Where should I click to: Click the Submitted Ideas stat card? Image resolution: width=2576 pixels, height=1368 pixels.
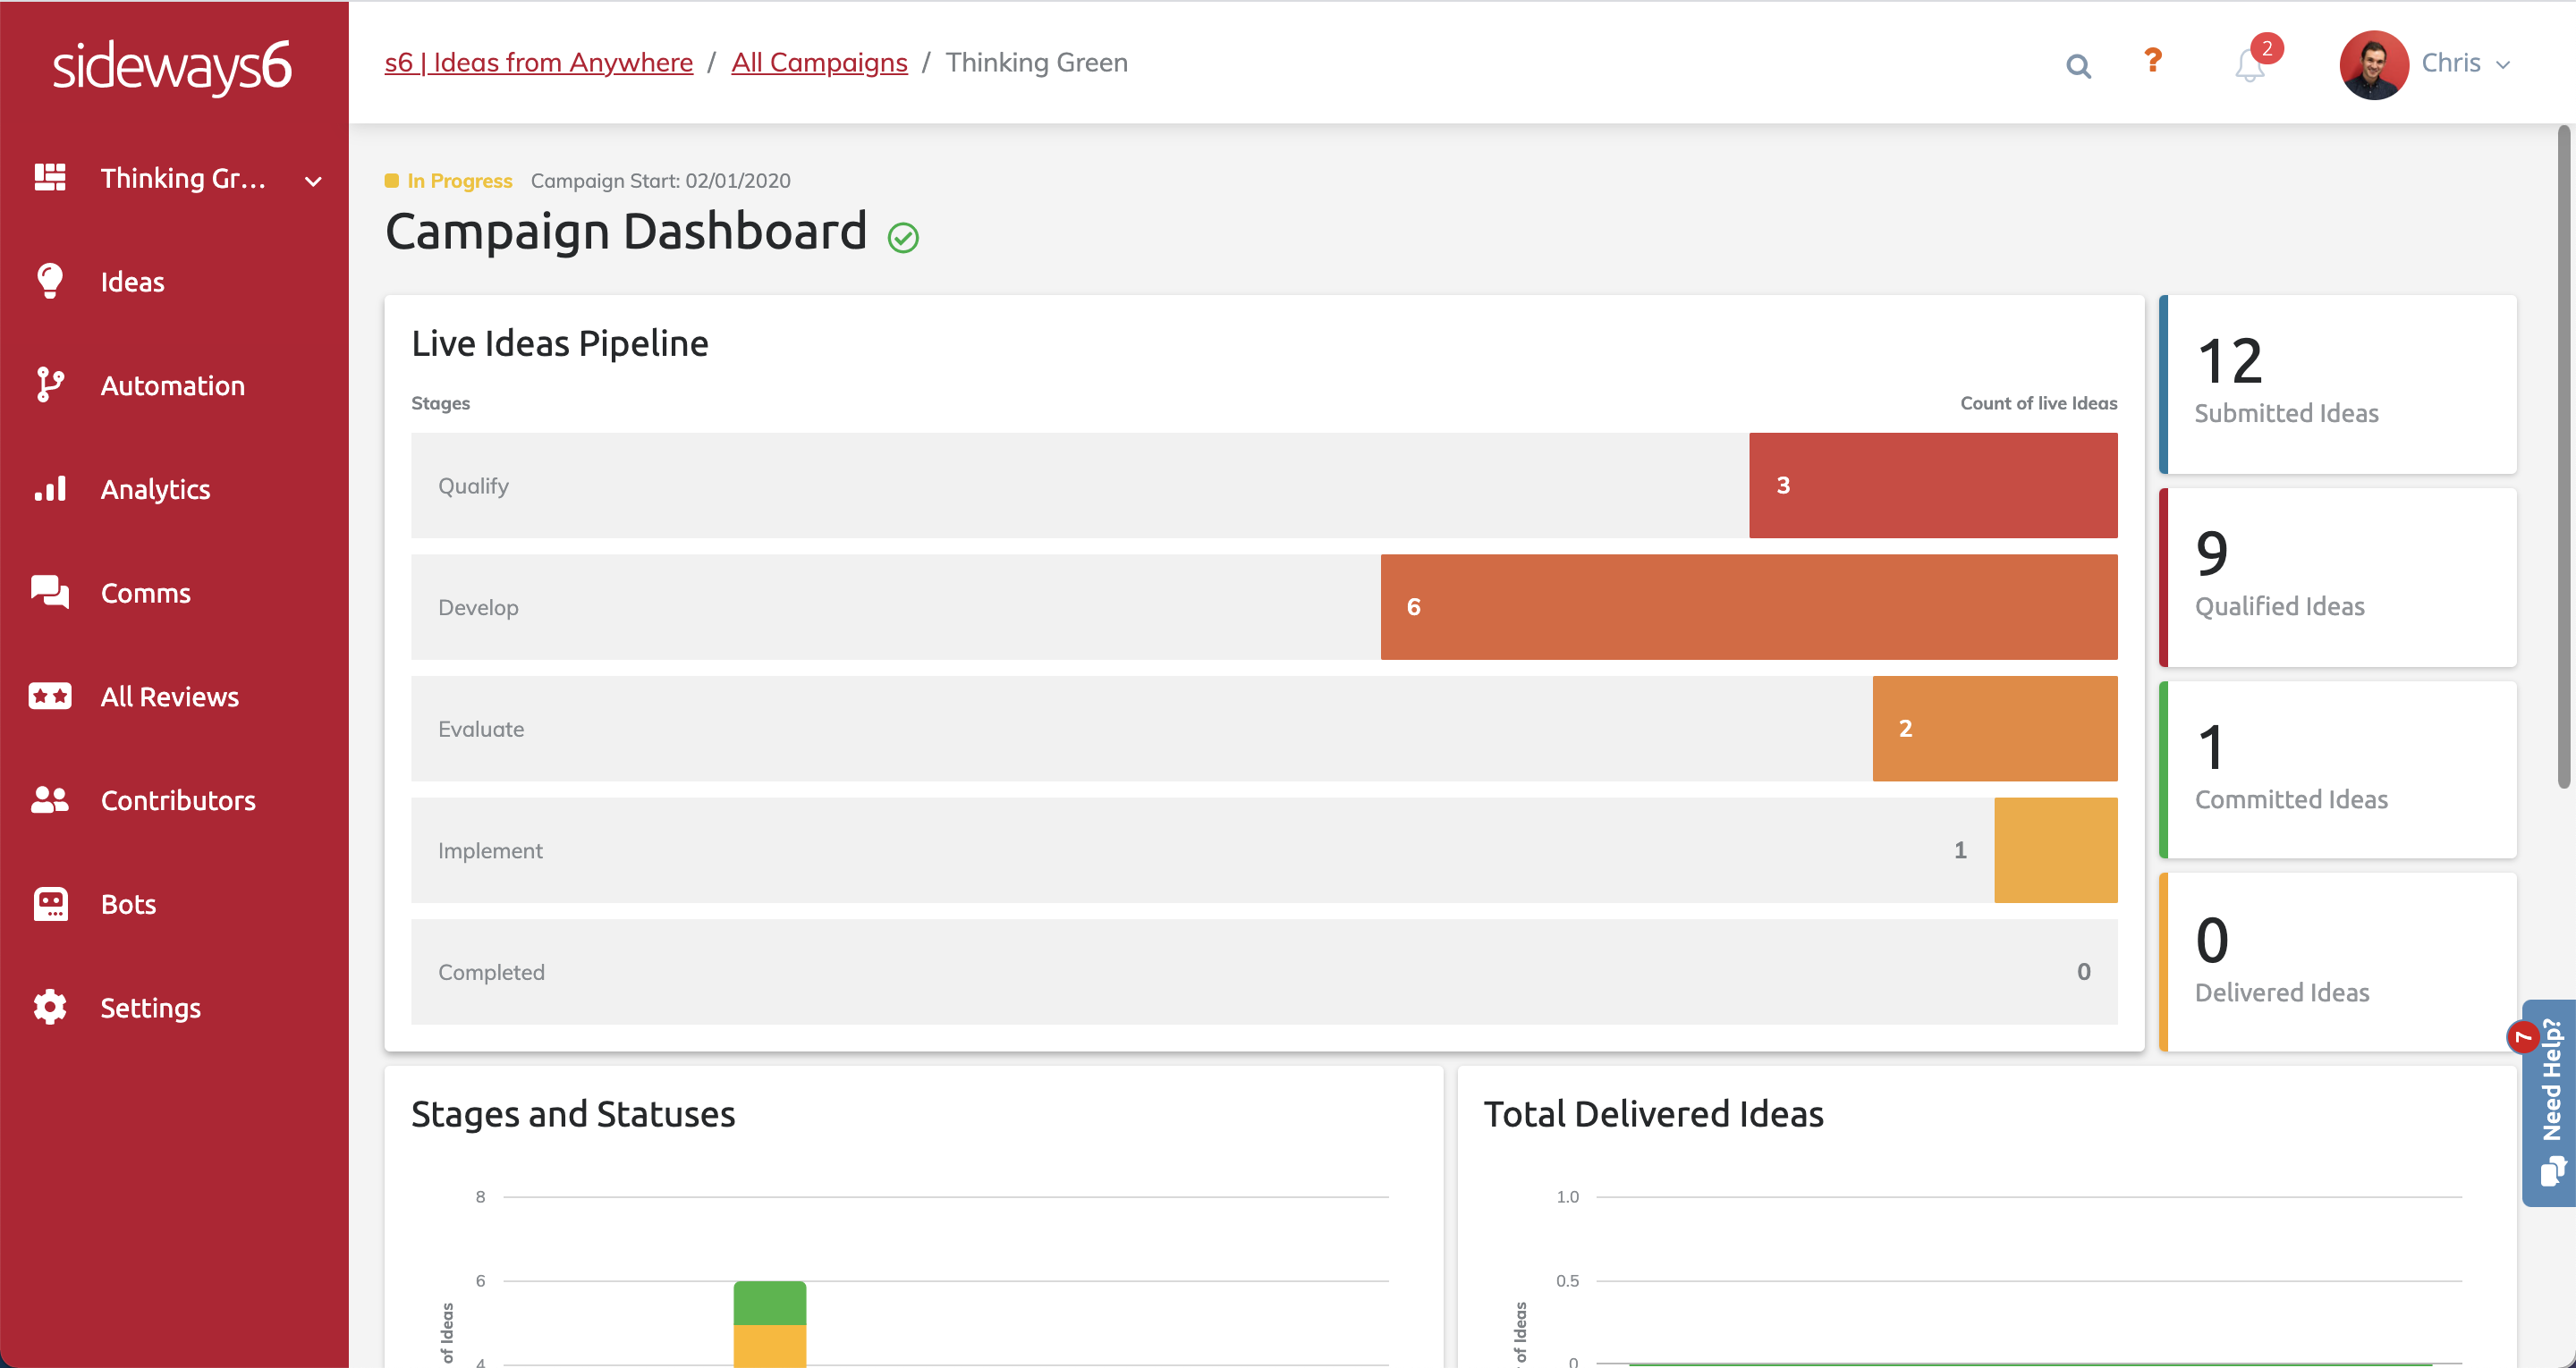click(x=2338, y=384)
